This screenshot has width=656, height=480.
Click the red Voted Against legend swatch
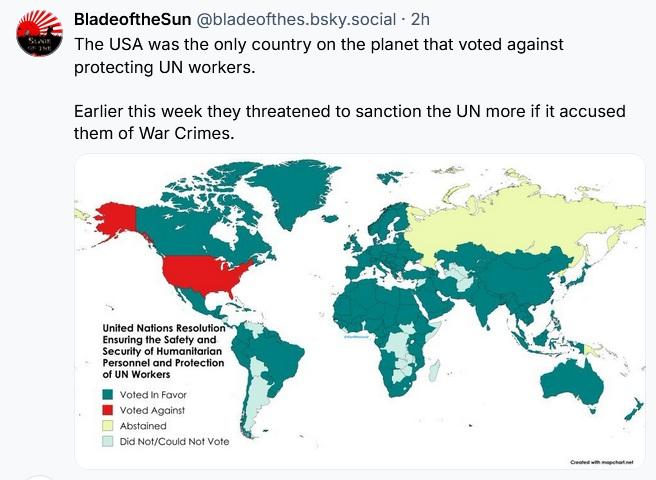108,409
